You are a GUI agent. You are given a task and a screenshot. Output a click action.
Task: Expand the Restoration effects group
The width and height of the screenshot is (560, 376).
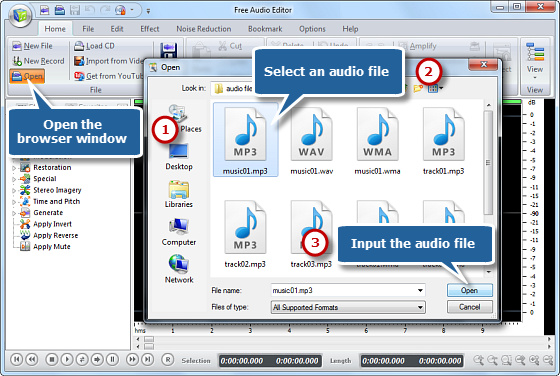coord(14,168)
